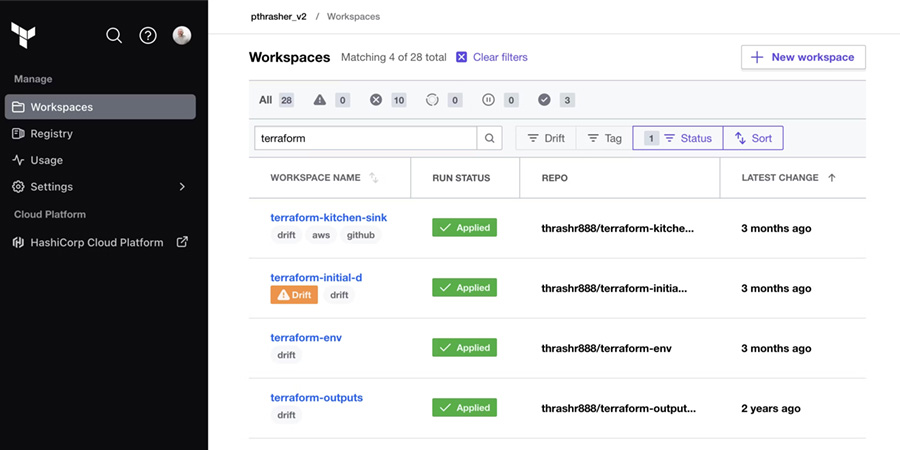The height and width of the screenshot is (450, 900).
Task: Click the New workspace button
Action: (x=804, y=57)
